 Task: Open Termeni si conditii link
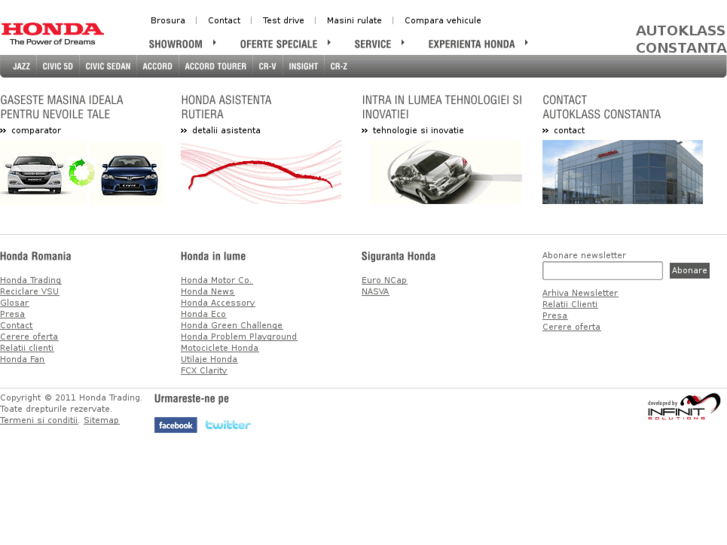pyautogui.click(x=39, y=420)
